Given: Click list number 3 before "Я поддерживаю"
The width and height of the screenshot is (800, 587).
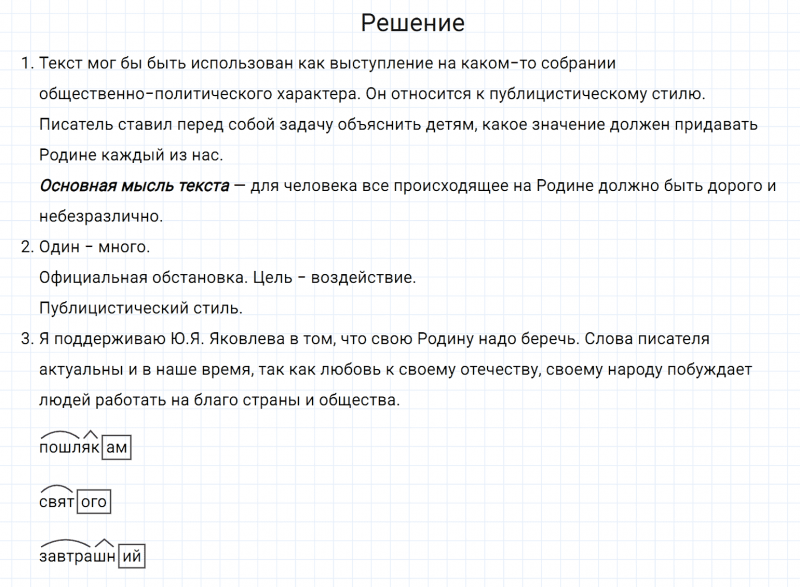Looking at the screenshot, I should (26, 338).
